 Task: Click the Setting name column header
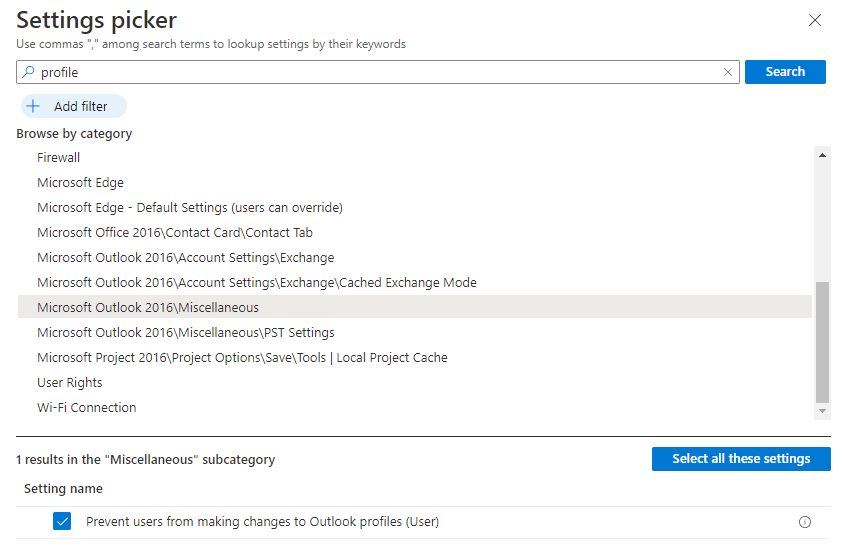pos(63,489)
